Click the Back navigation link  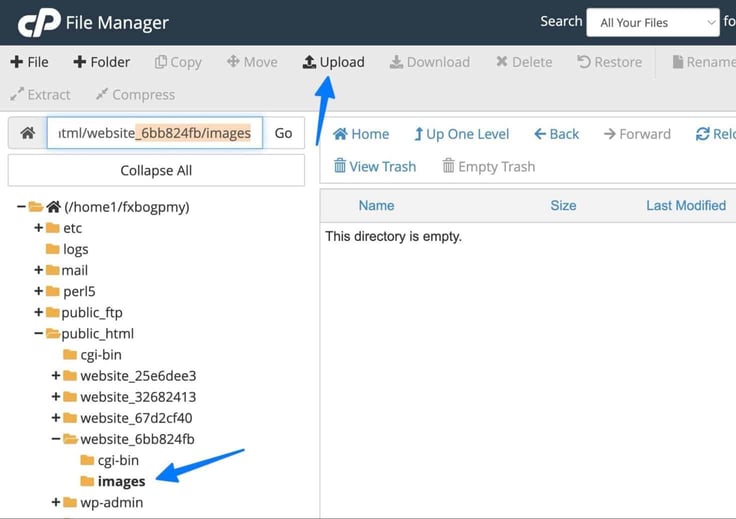[556, 134]
